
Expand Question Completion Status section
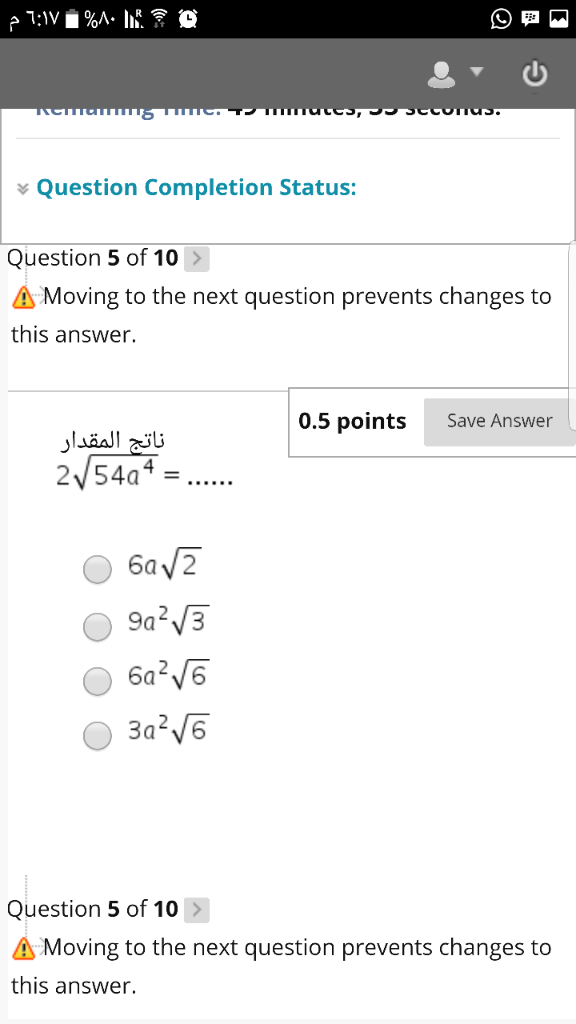24,189
